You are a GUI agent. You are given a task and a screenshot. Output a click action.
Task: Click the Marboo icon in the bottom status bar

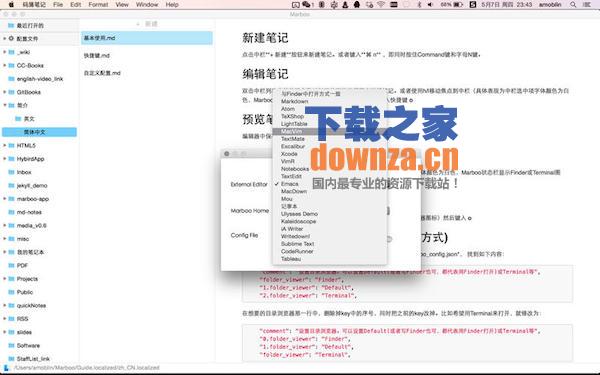[6, 368]
